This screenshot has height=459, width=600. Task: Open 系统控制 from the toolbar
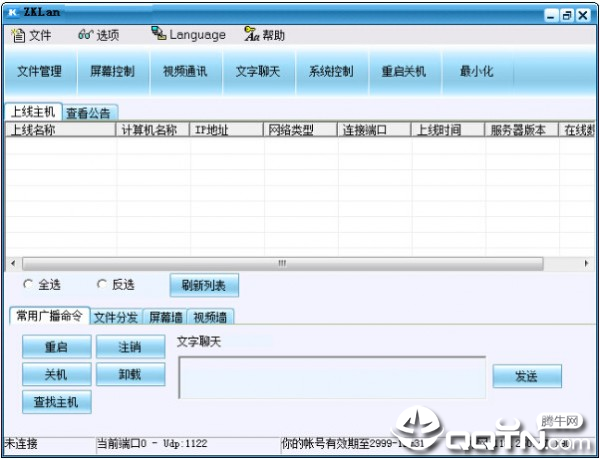tap(331, 72)
